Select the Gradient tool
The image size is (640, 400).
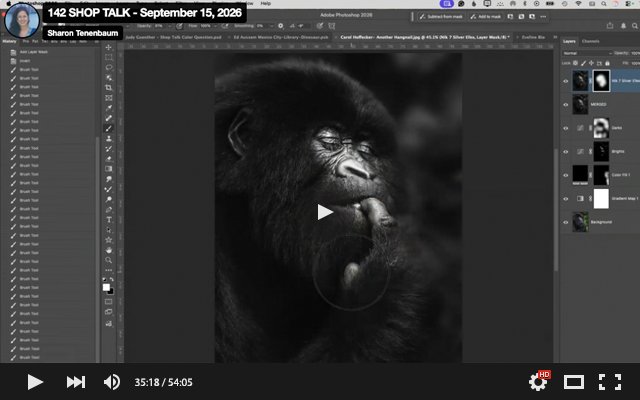[109, 169]
